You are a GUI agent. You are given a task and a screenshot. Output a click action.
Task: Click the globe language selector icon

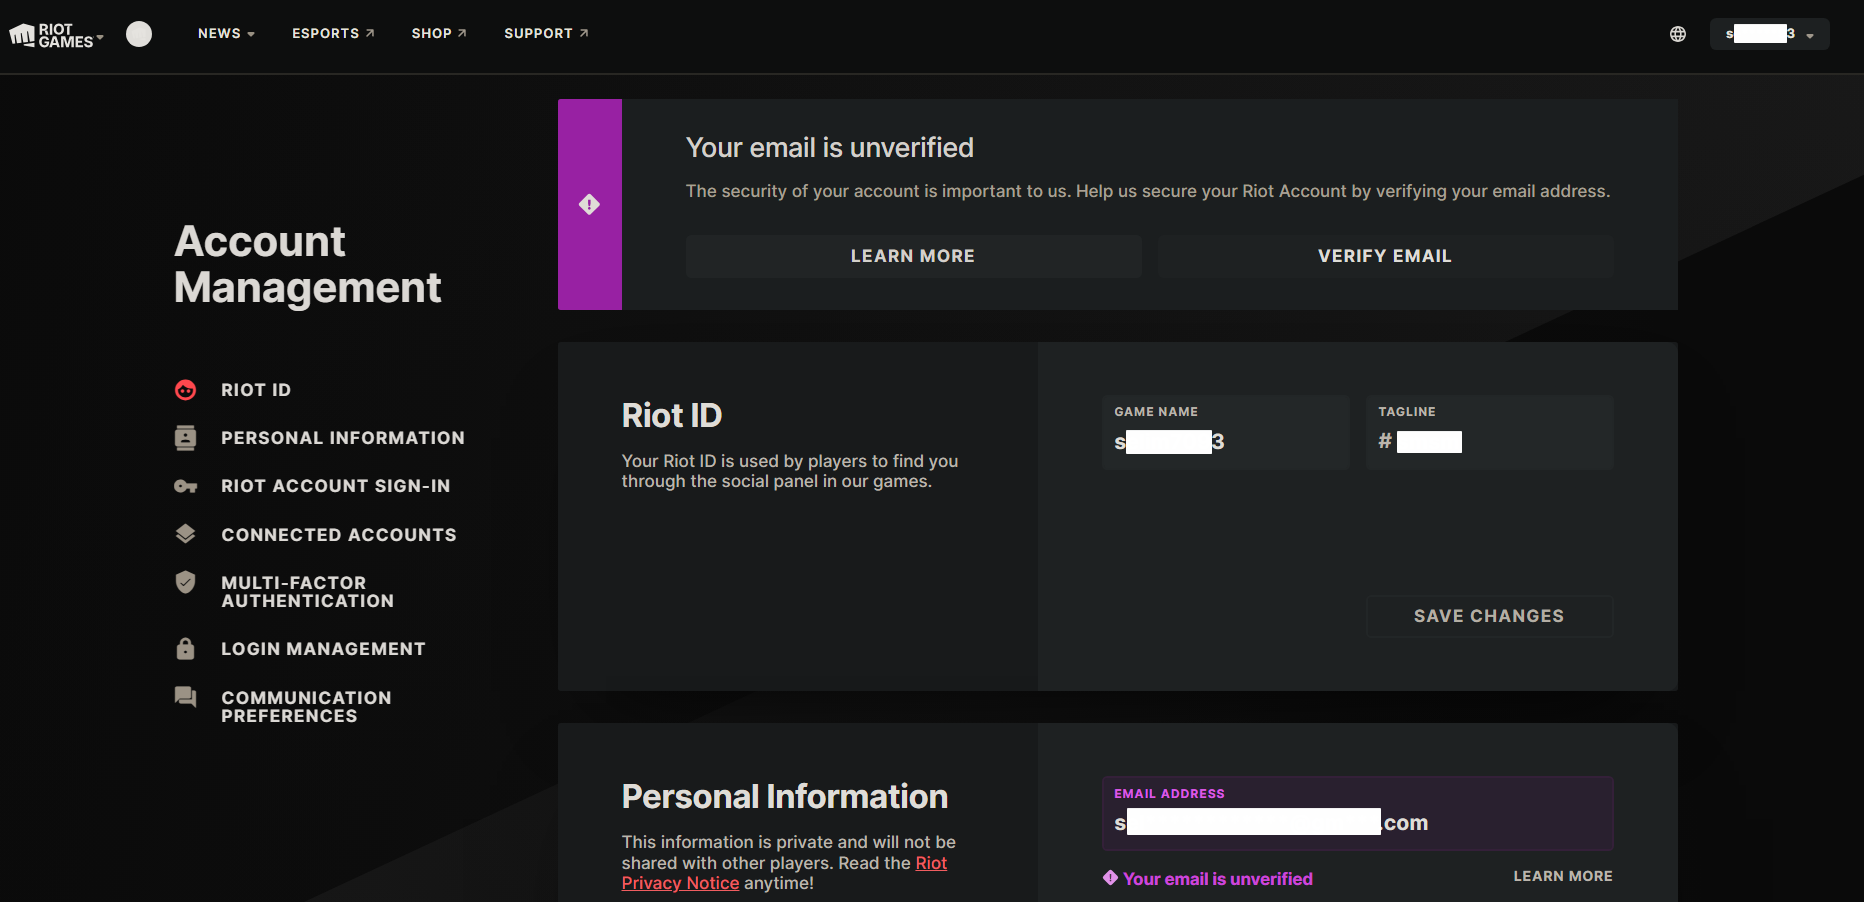click(x=1678, y=34)
